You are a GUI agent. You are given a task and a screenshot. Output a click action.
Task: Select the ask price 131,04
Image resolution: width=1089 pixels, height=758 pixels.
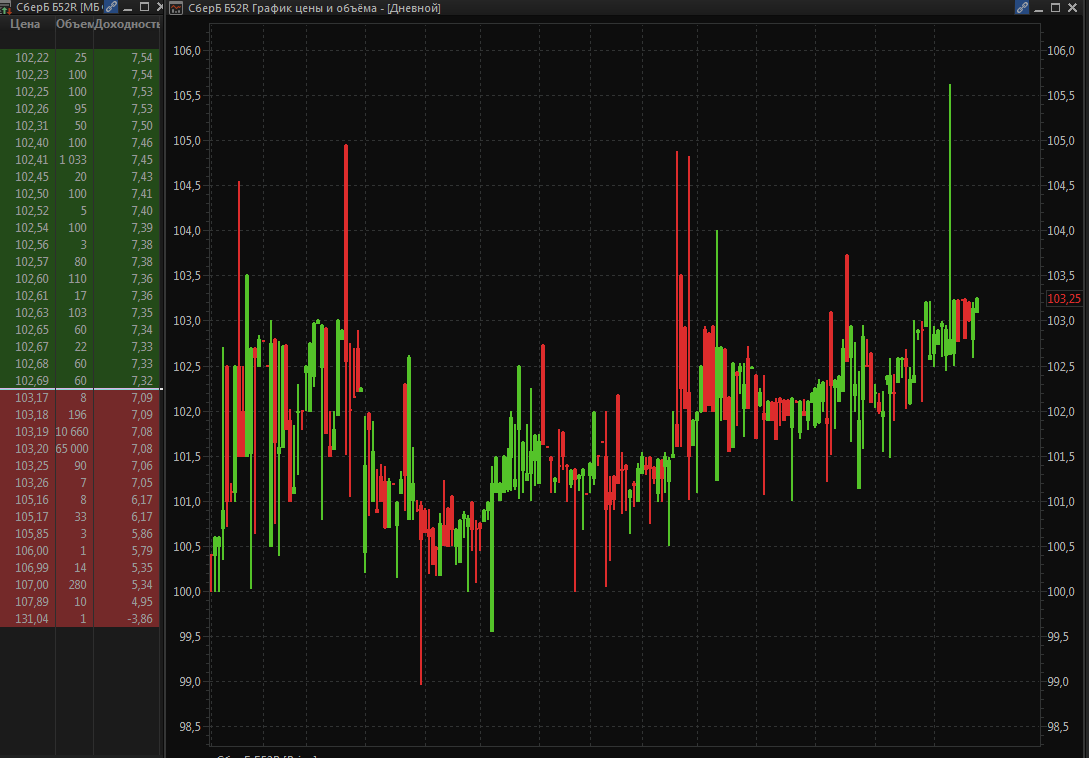(32, 620)
